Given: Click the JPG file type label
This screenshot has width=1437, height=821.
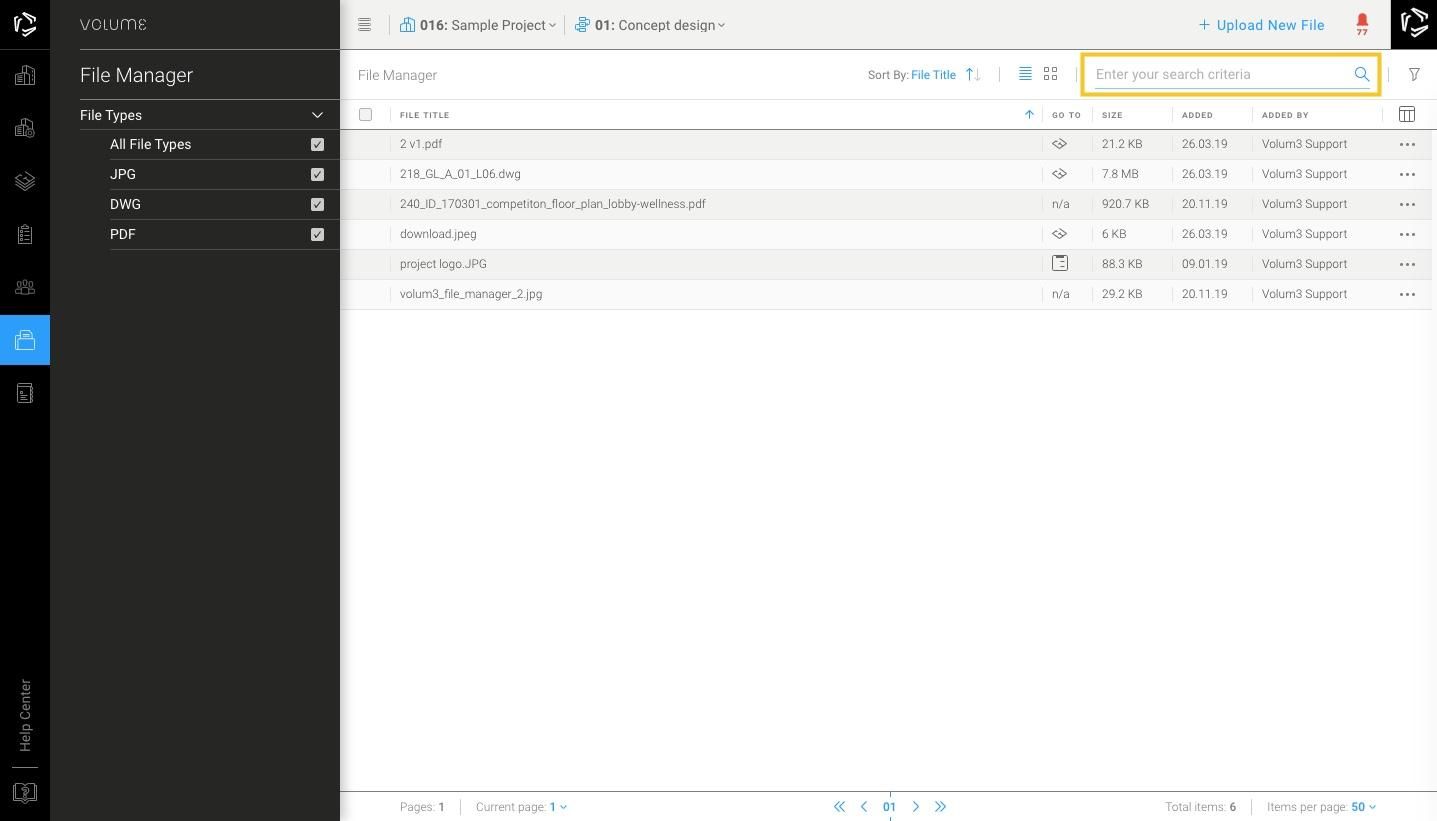Looking at the screenshot, I should [x=123, y=174].
